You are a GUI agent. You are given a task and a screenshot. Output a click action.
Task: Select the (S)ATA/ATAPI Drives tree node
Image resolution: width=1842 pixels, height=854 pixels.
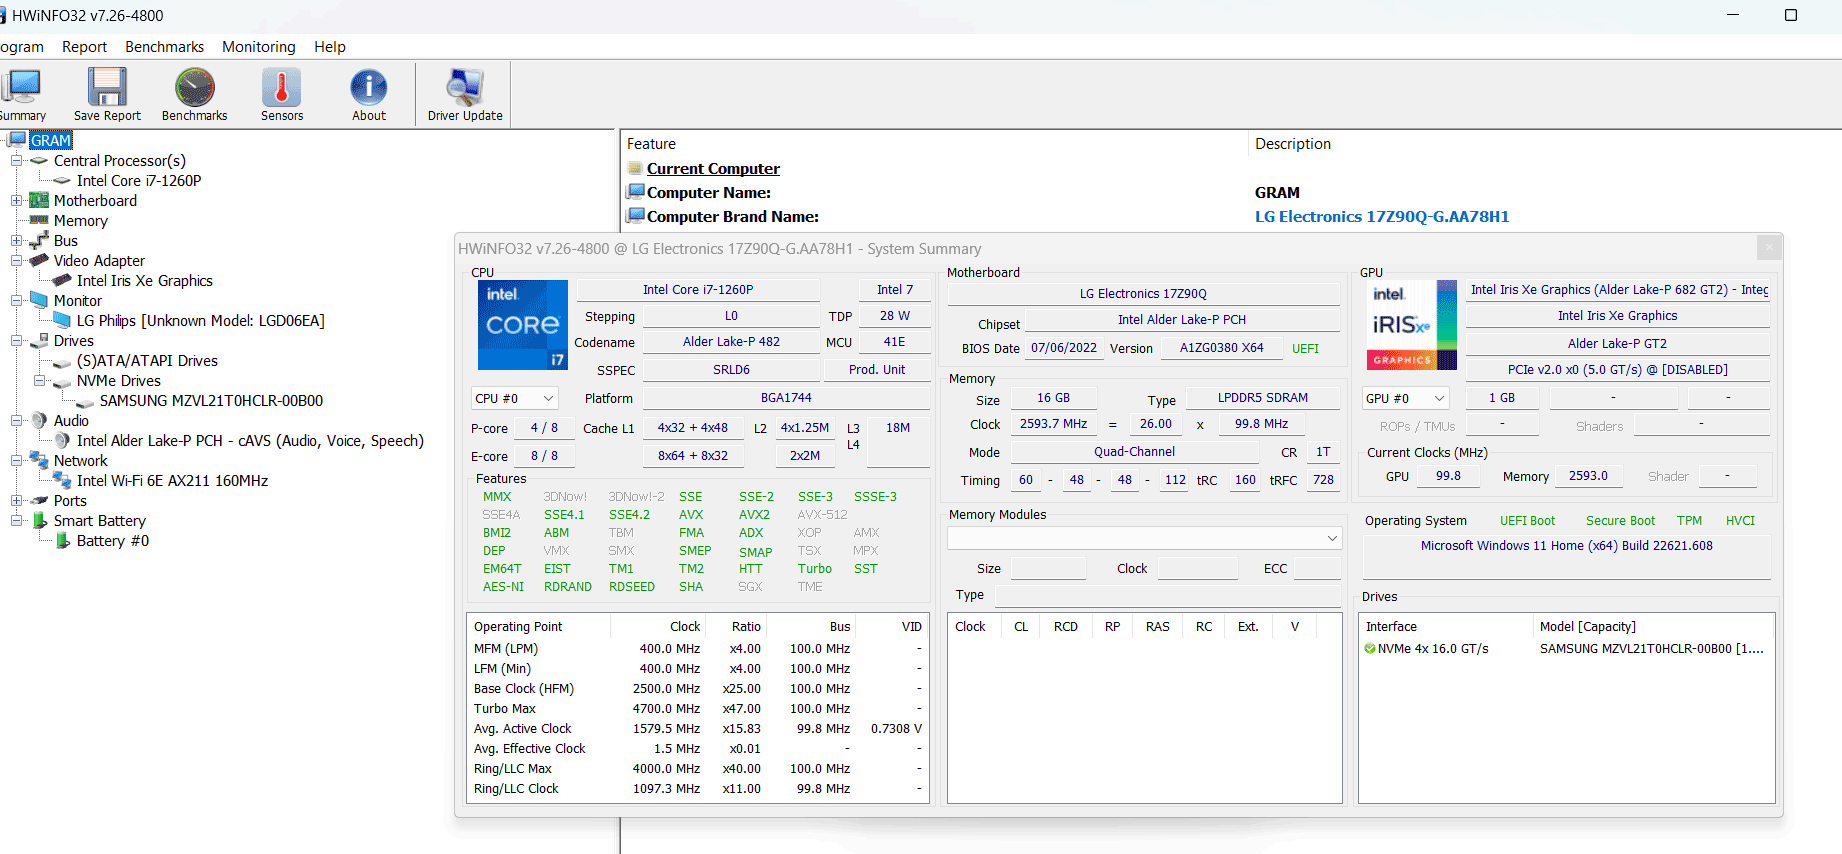147,361
